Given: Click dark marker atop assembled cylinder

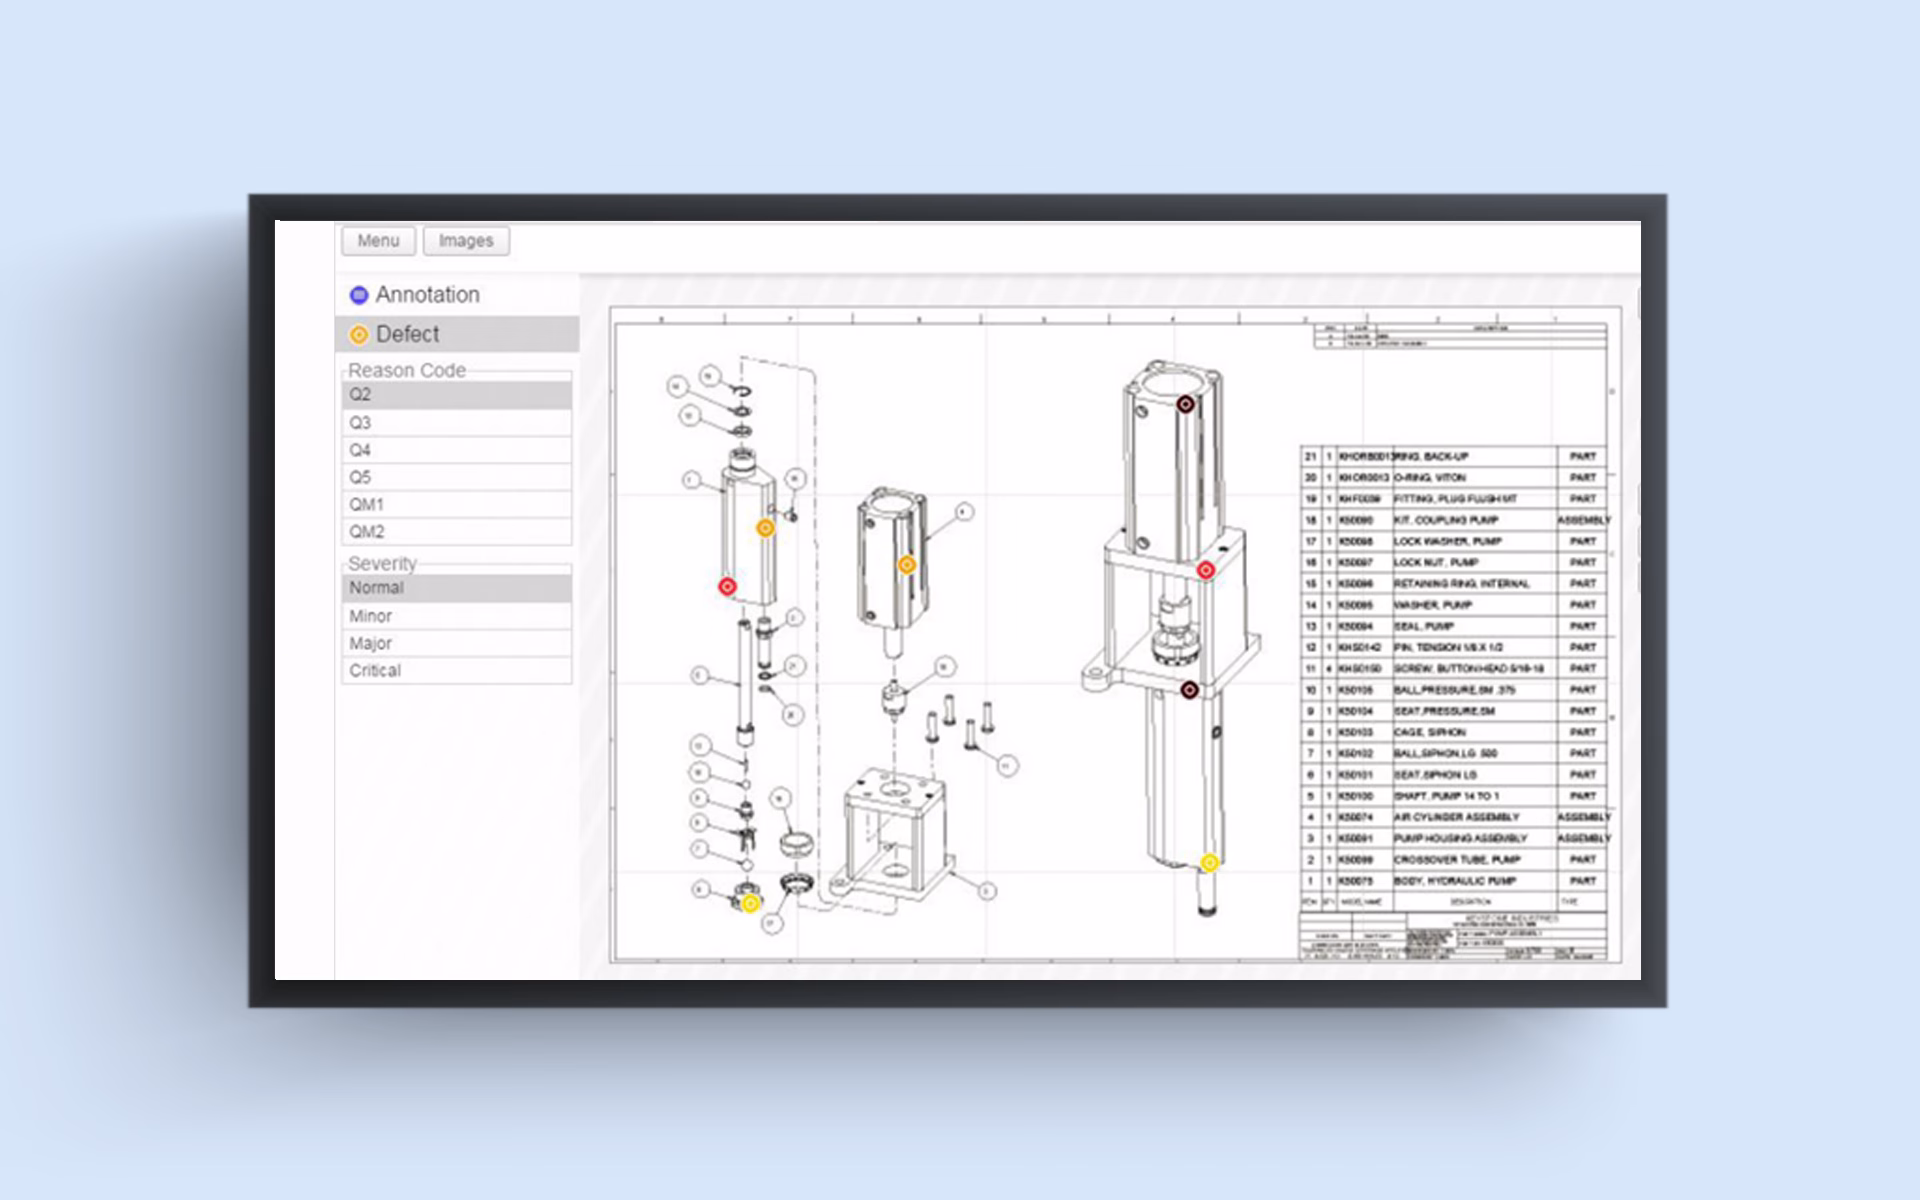Looking at the screenshot, I should 1185,405.
